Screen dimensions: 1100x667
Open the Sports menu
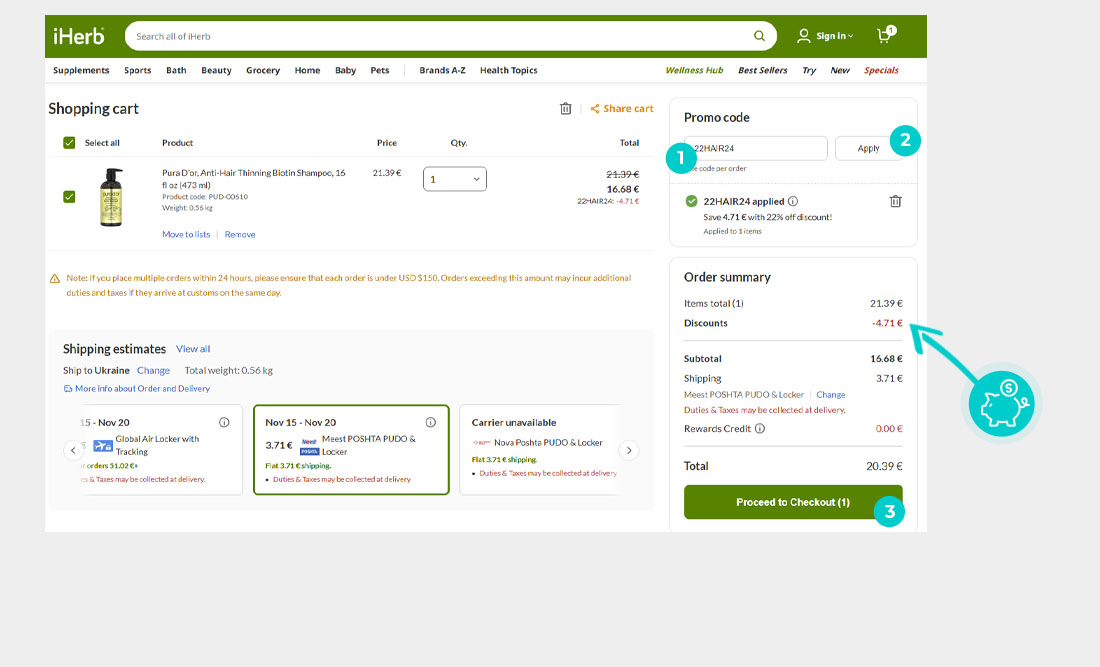138,70
